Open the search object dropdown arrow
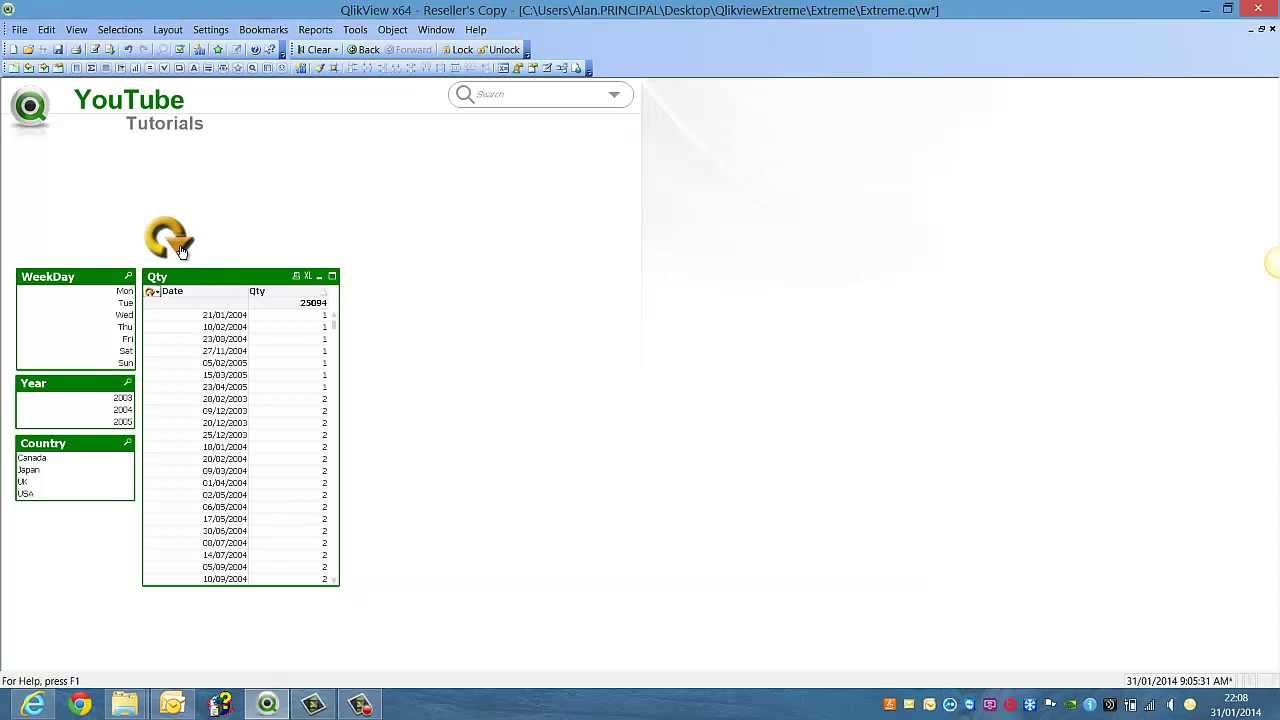The image size is (1280, 720). (x=614, y=95)
